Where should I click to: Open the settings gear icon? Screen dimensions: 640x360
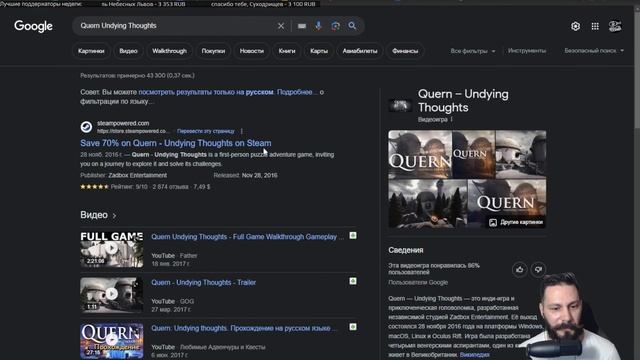tap(576, 26)
